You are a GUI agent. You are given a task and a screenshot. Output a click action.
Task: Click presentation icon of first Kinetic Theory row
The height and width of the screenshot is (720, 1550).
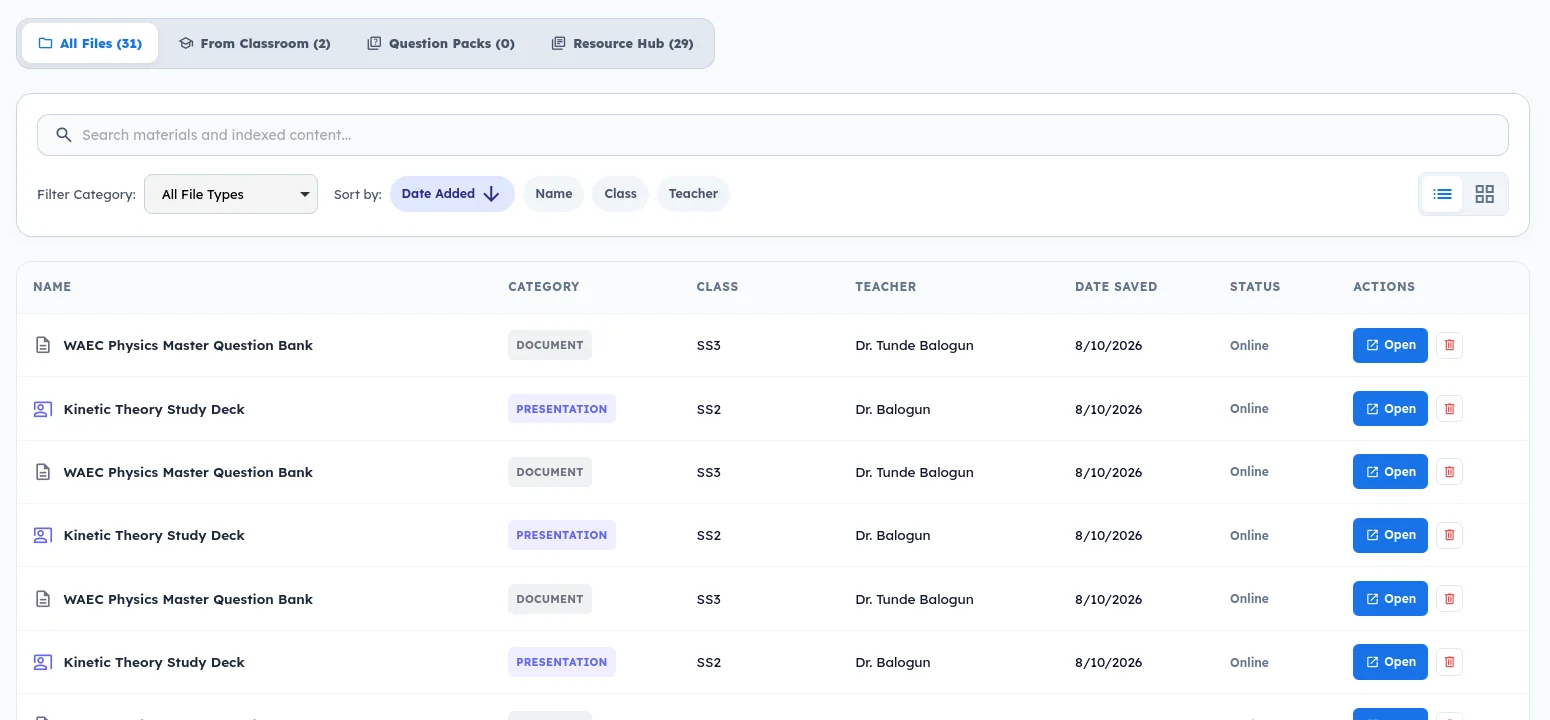tap(42, 409)
